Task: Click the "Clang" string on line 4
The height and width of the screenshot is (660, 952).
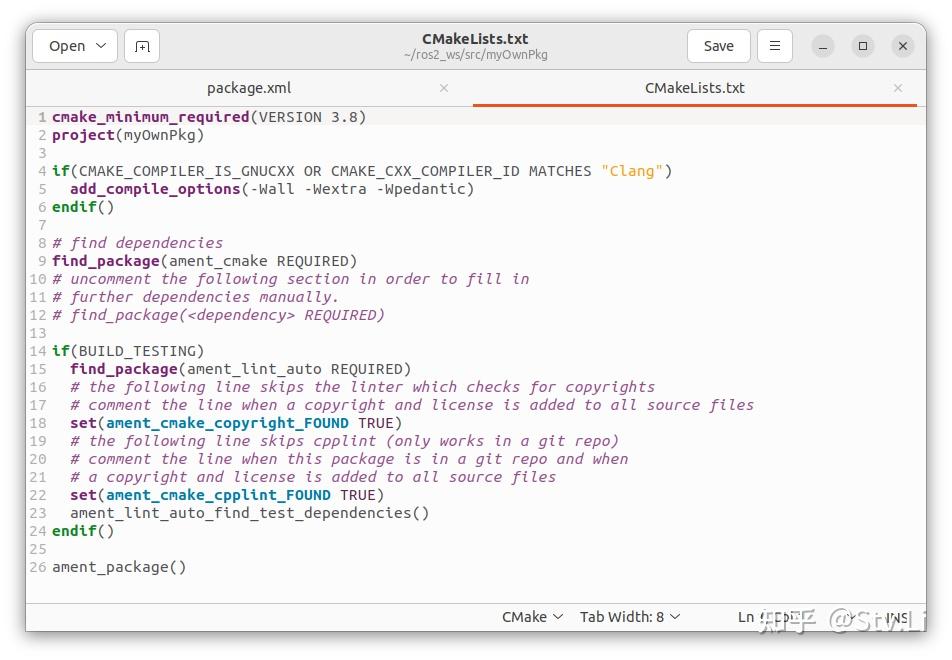Action: (x=632, y=171)
